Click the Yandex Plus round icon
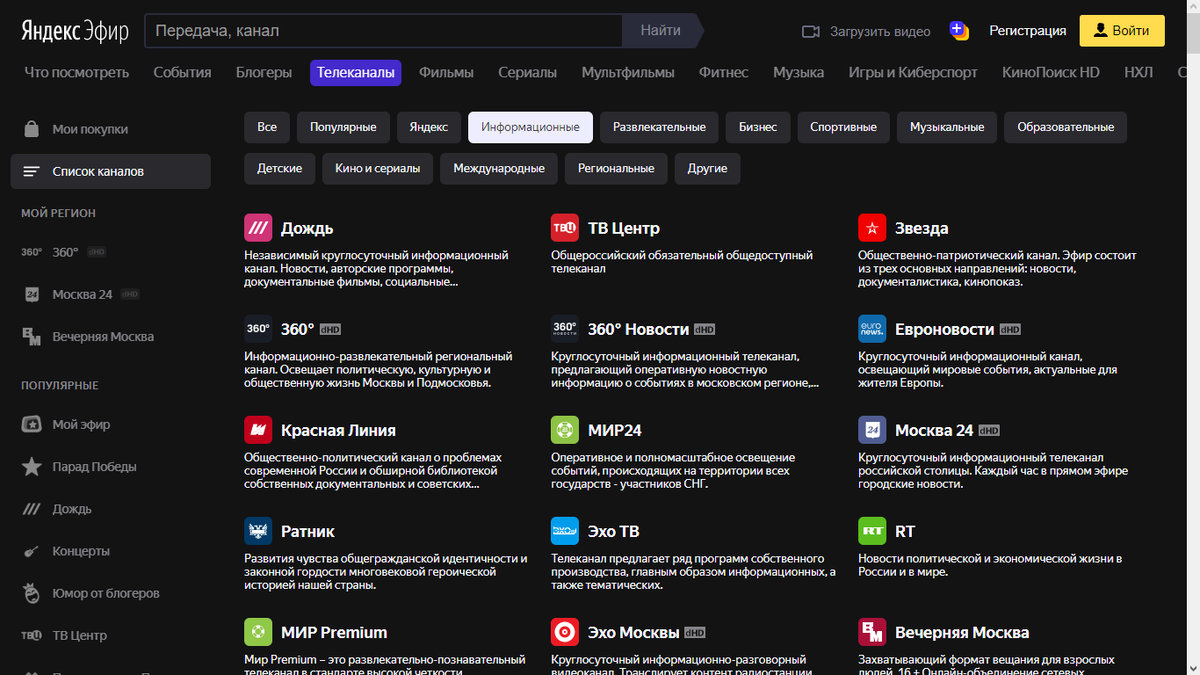The width and height of the screenshot is (1200, 675). [x=959, y=31]
